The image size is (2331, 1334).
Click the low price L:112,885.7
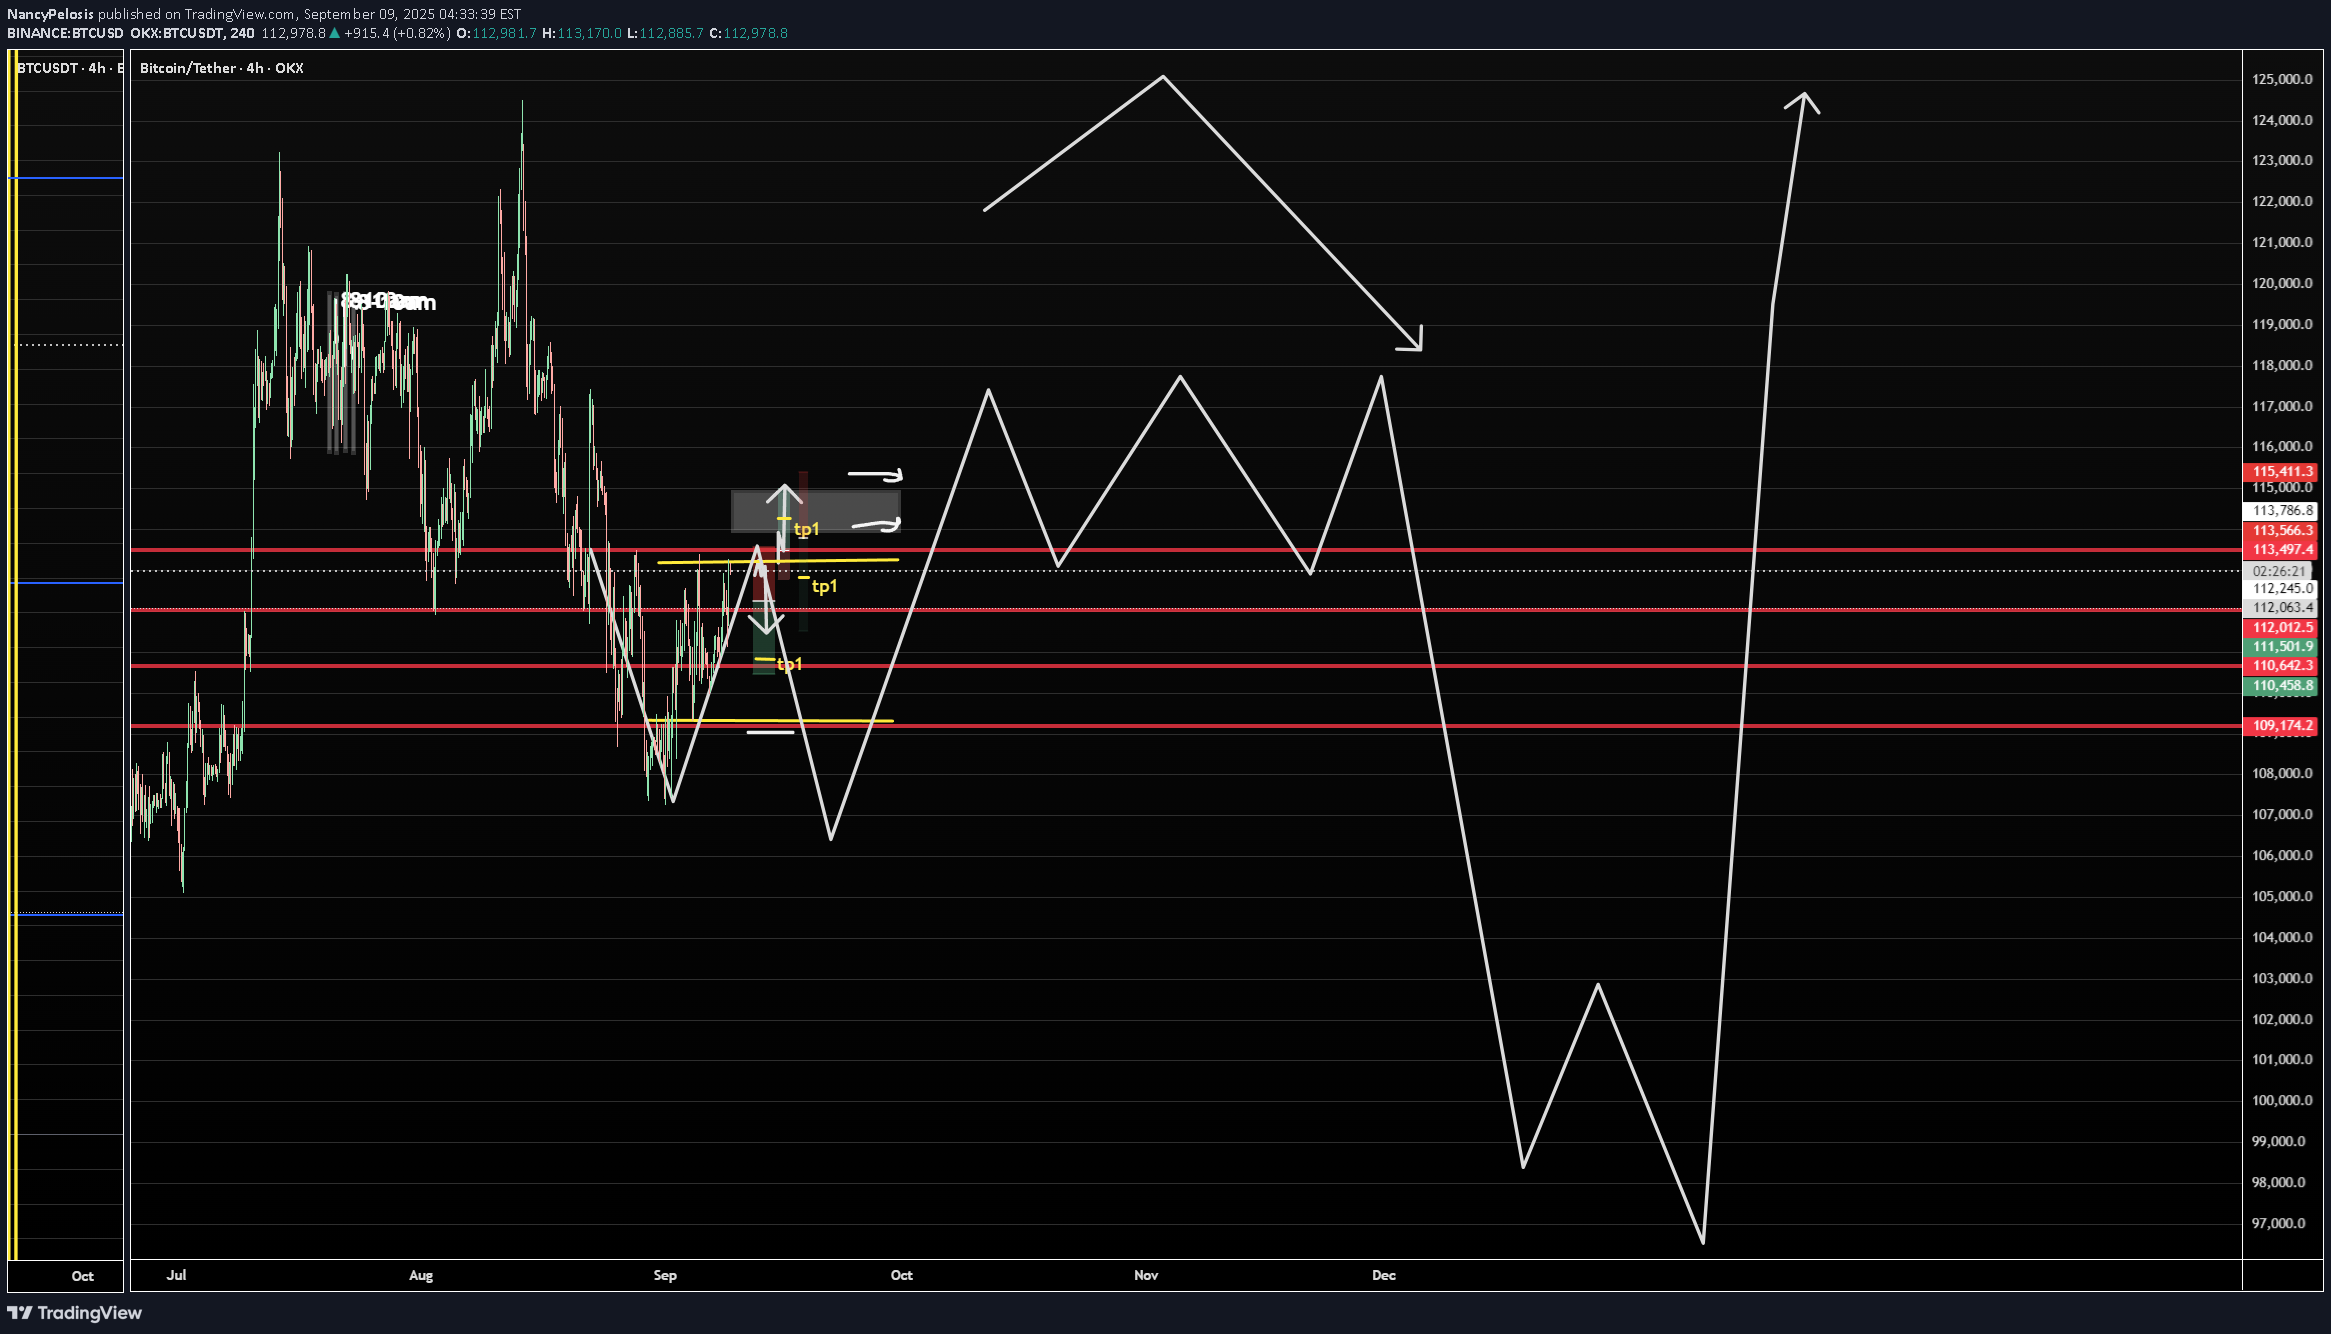[x=665, y=33]
